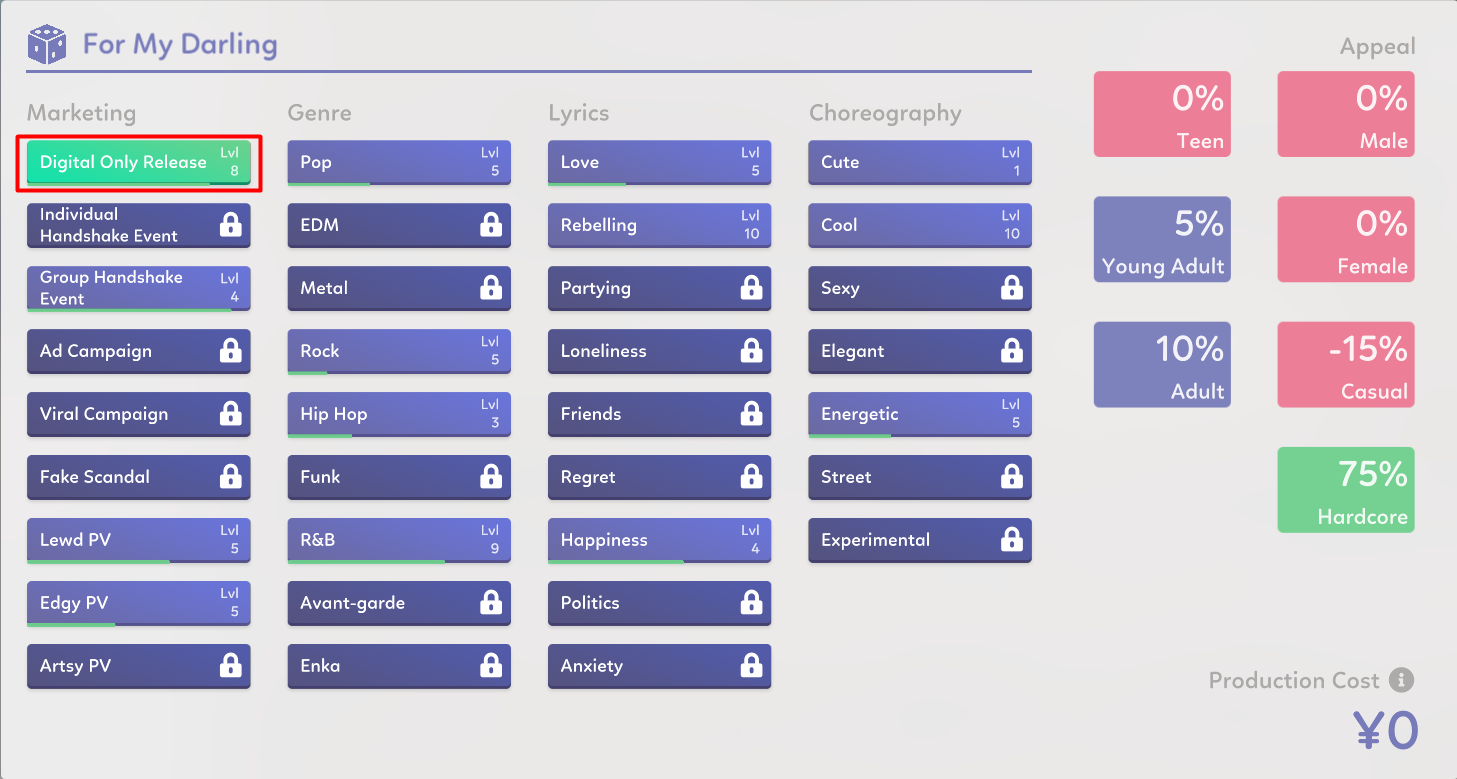
Task: Select the Pop genre option
Action: click(398, 162)
